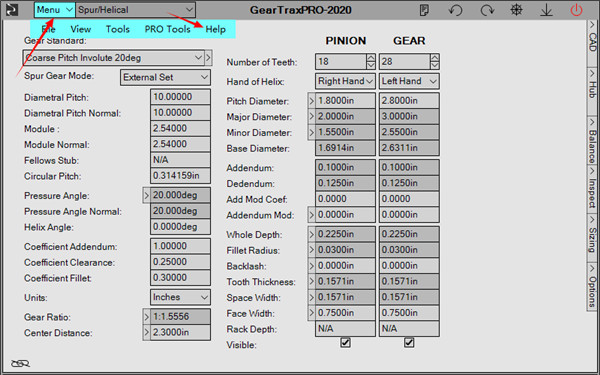Click the ship wheel icon

517,10
